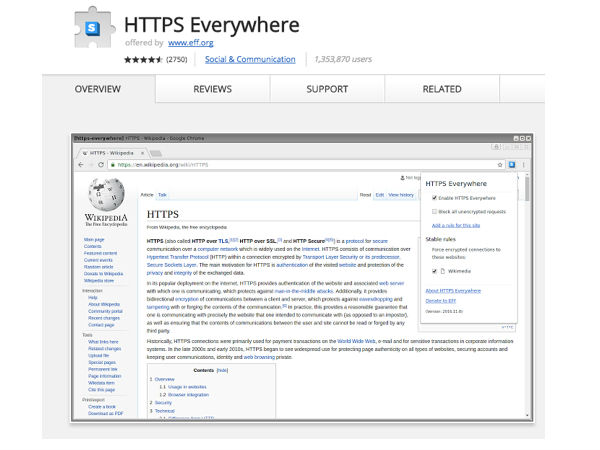Open the SUPPORT tab
Image resolution: width=600 pixels, height=450 pixels.
pyautogui.click(x=327, y=89)
